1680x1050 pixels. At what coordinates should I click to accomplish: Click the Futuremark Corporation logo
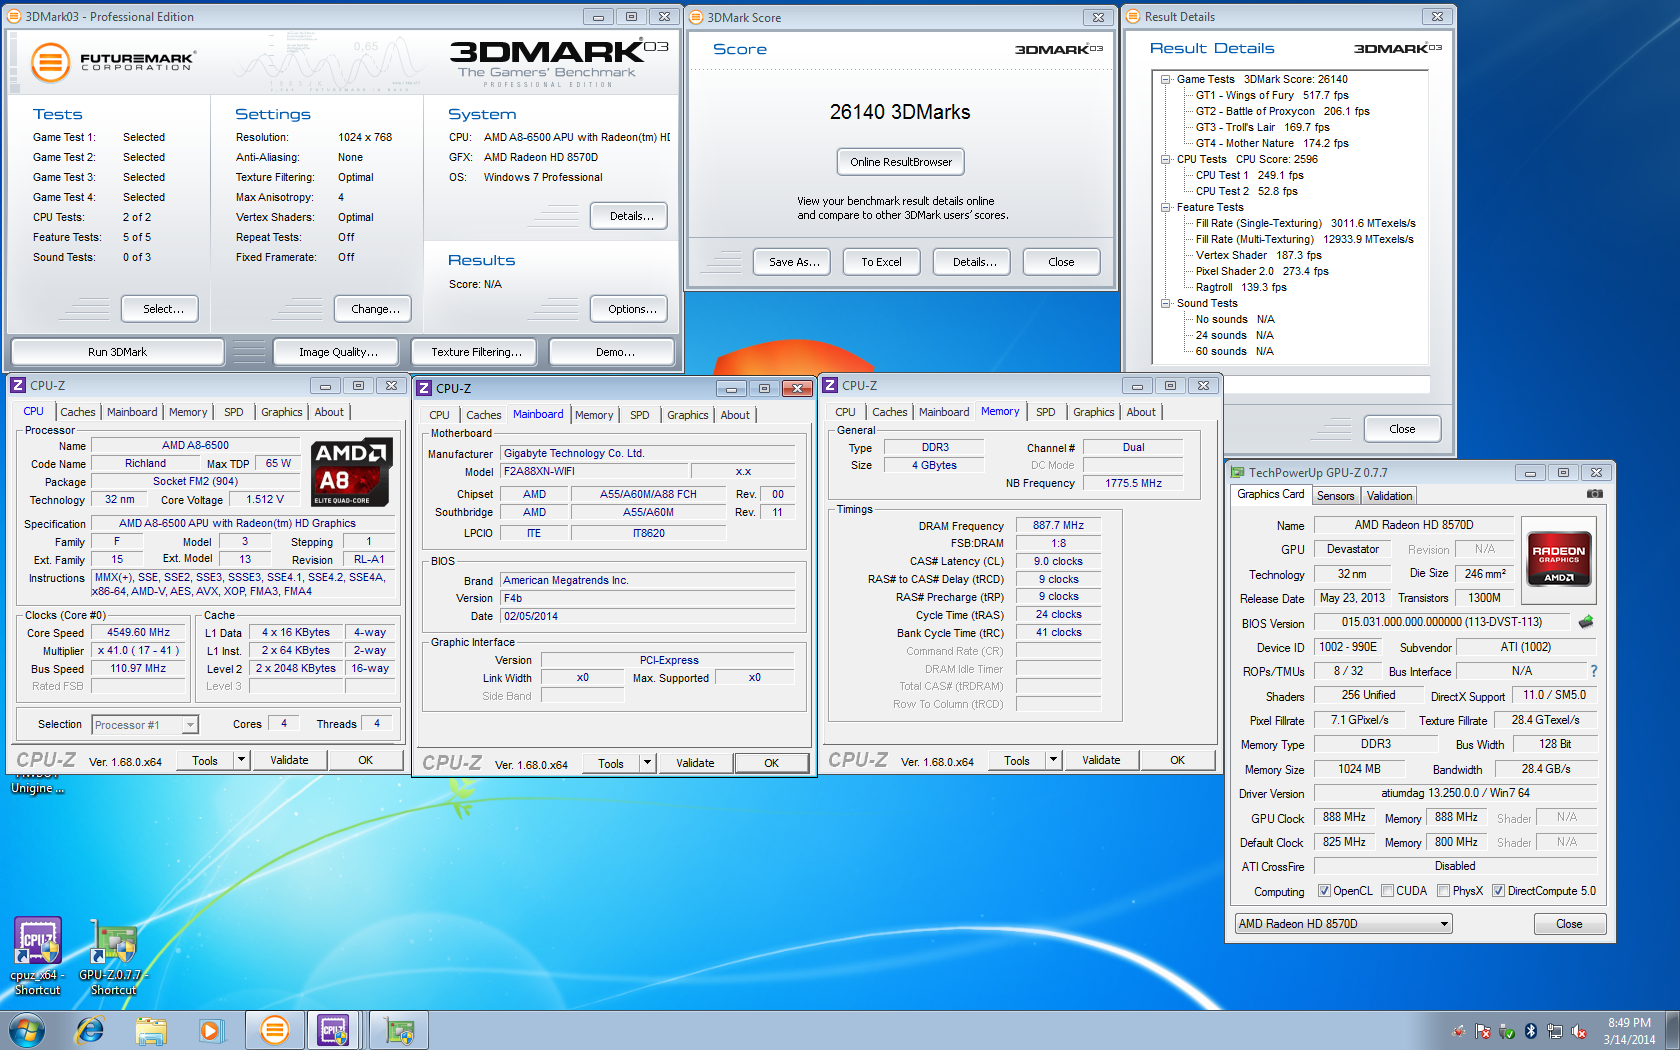112,62
